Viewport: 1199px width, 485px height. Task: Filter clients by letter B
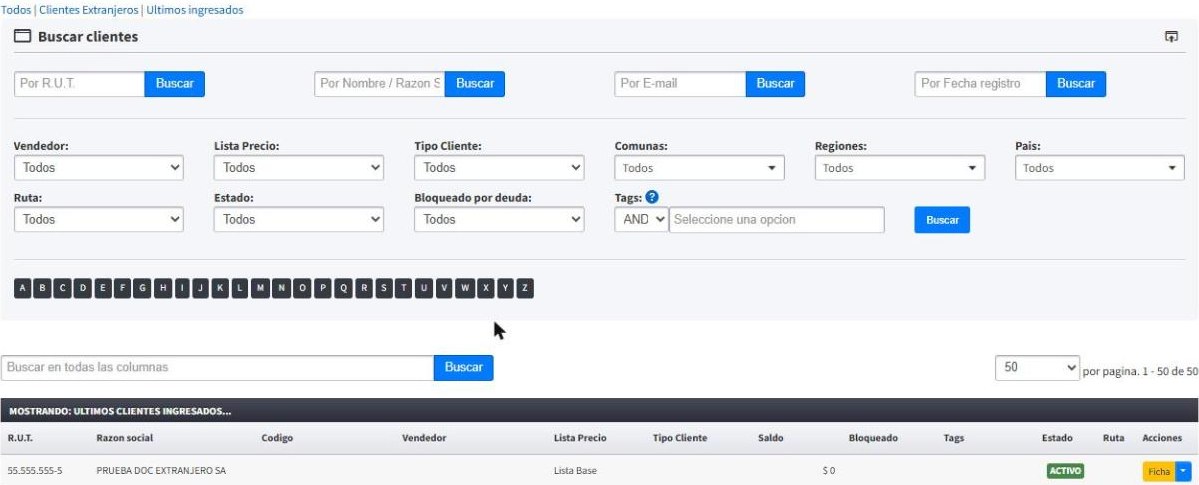[43, 288]
